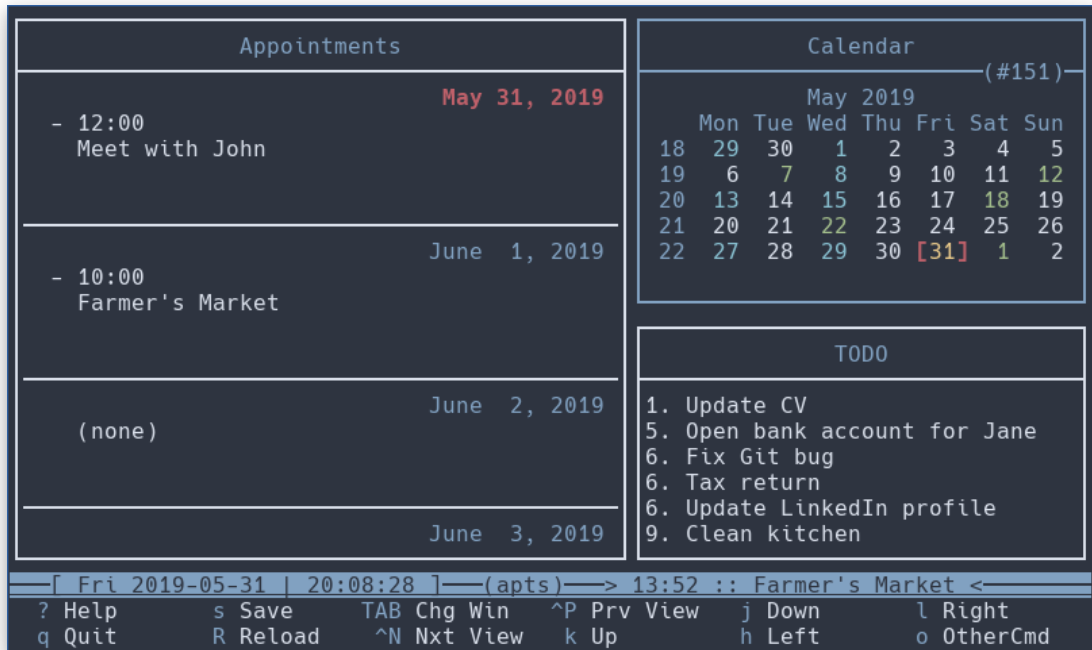This screenshot has width=1092, height=650.
Task: Select highlighted day 31 in calendar
Action: pyautogui.click(x=942, y=252)
